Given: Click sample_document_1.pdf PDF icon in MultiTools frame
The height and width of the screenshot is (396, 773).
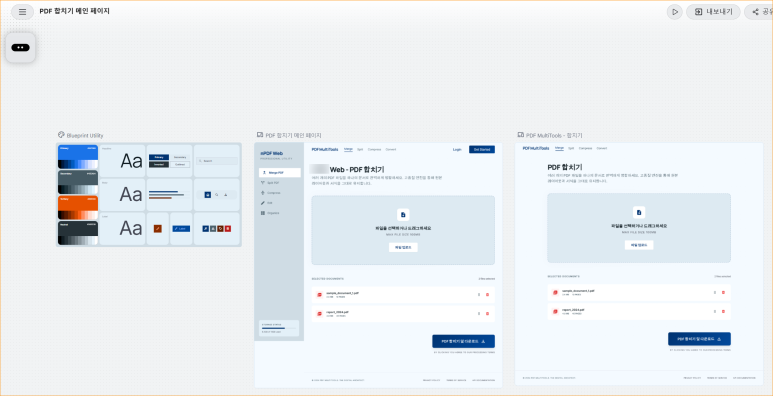Looking at the screenshot, I should coord(556,292).
